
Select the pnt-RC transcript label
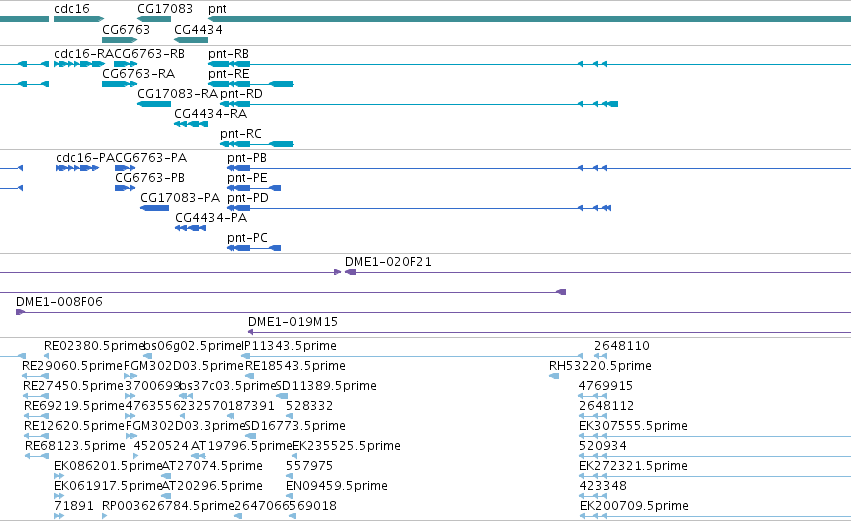(x=241, y=134)
